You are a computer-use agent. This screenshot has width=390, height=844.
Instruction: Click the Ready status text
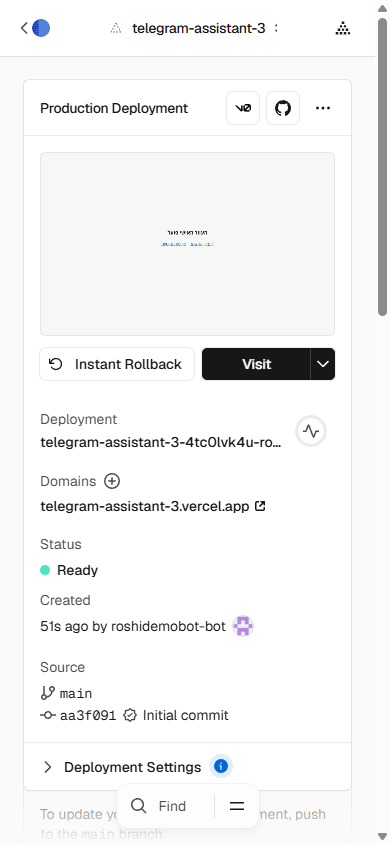click(x=77, y=570)
